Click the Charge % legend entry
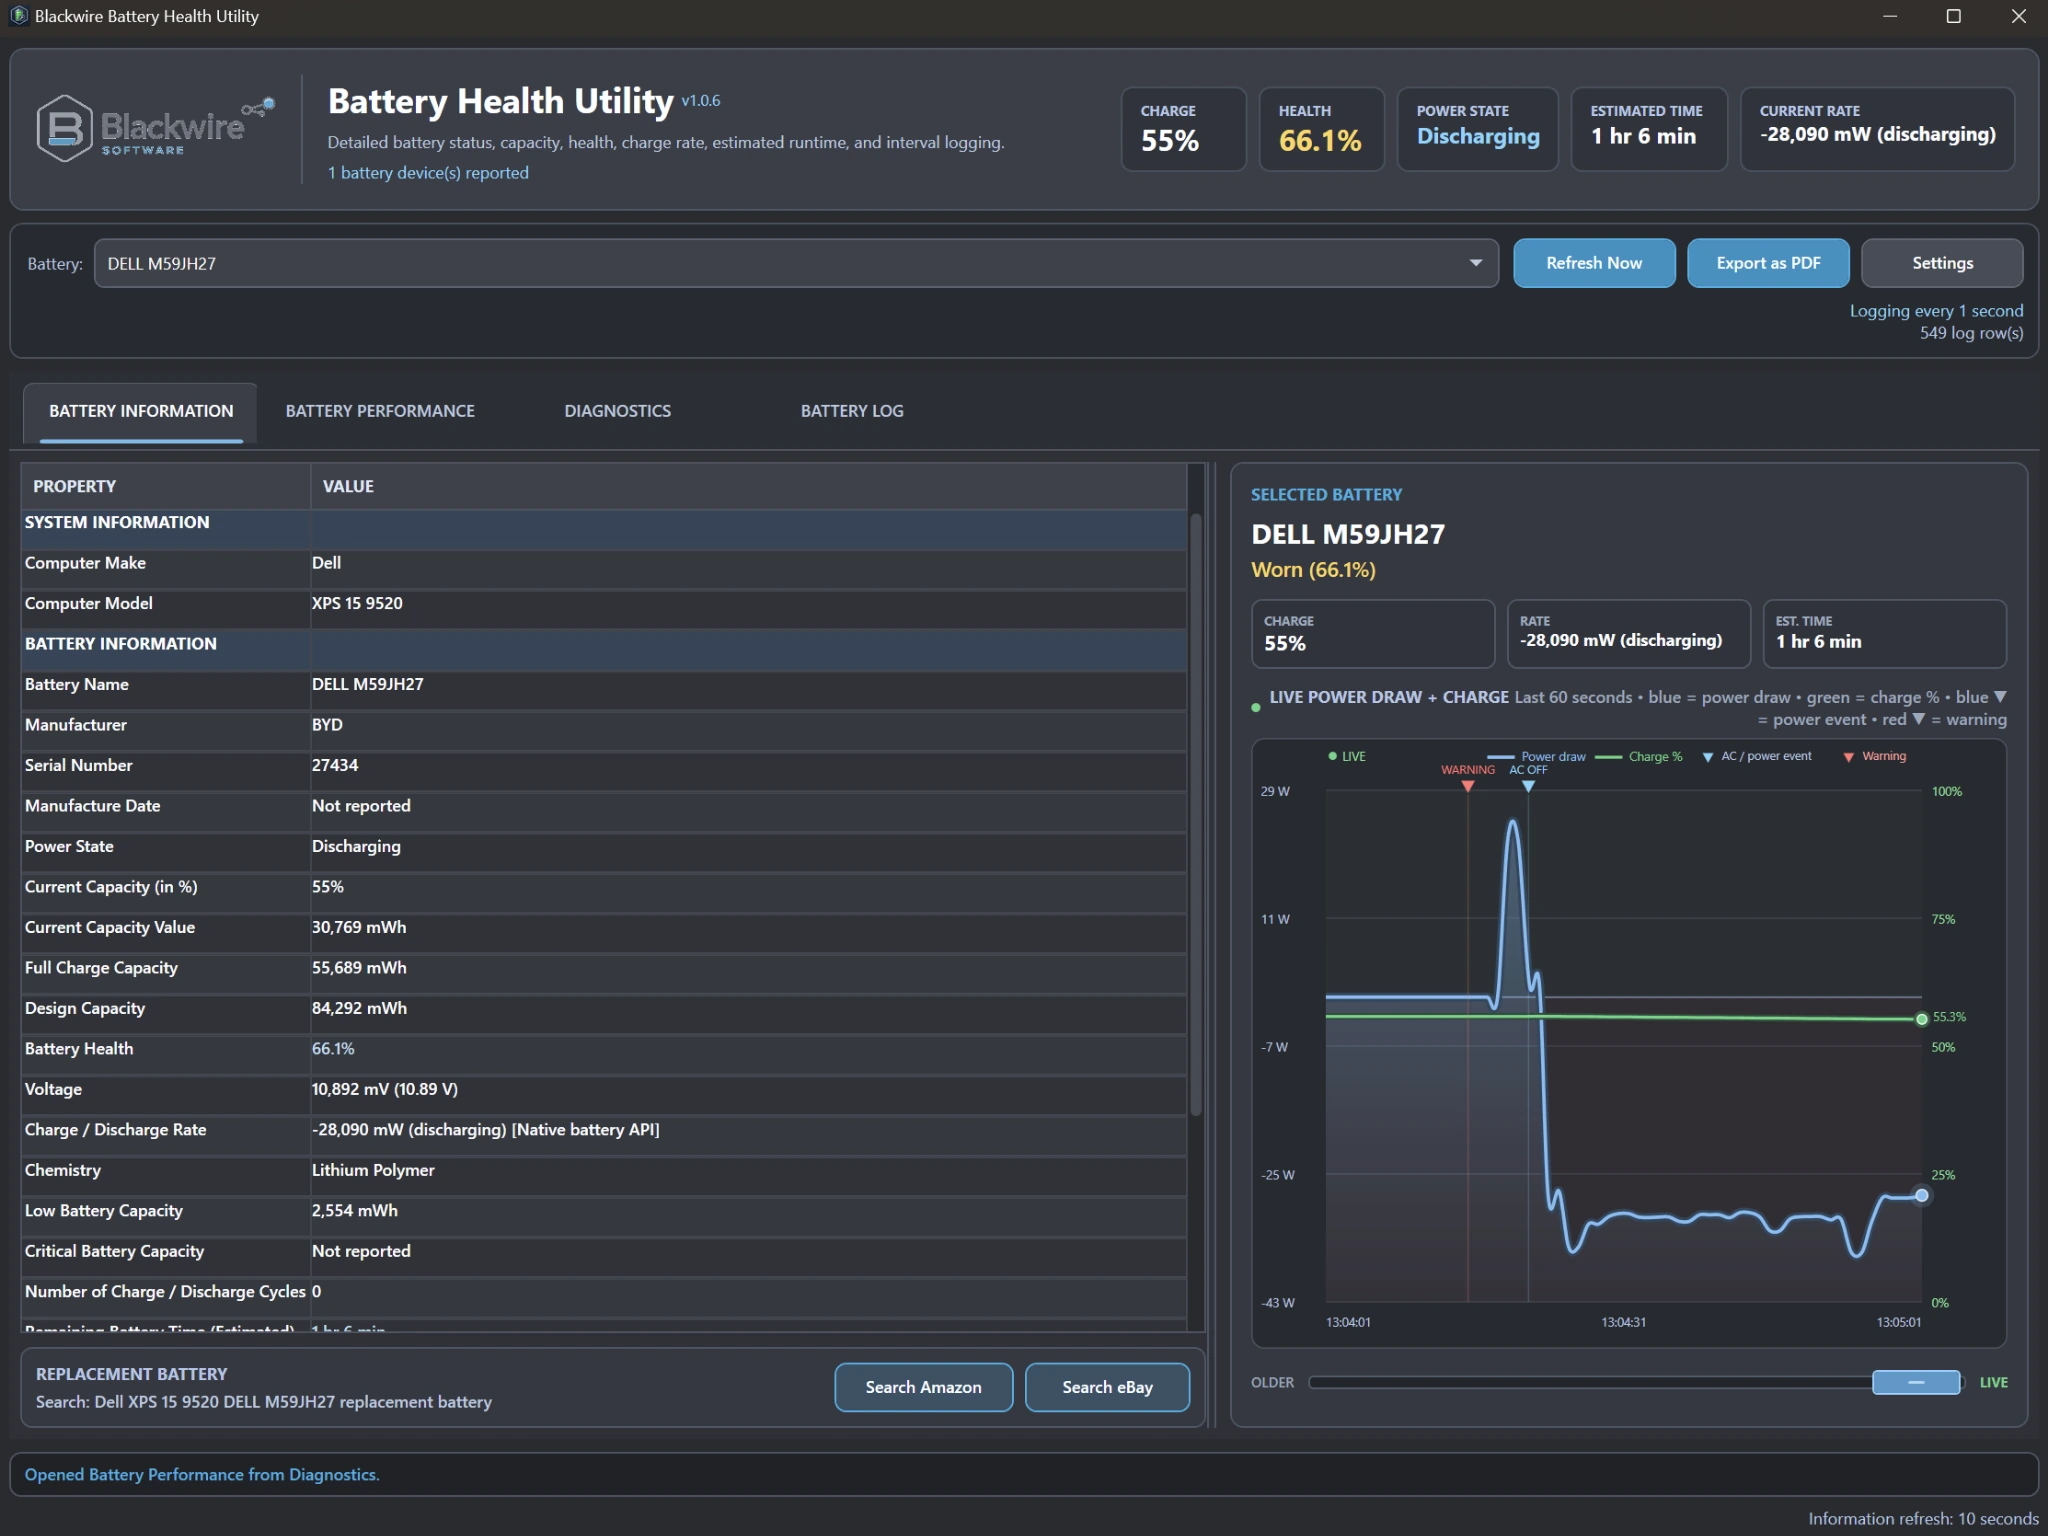Screen dimensions: 2048x1536 coord(1639,757)
